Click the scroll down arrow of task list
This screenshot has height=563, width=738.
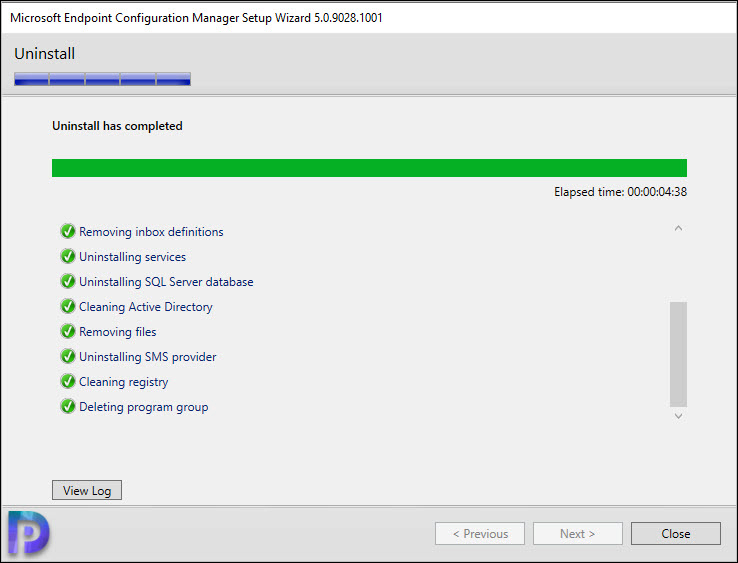[678, 416]
